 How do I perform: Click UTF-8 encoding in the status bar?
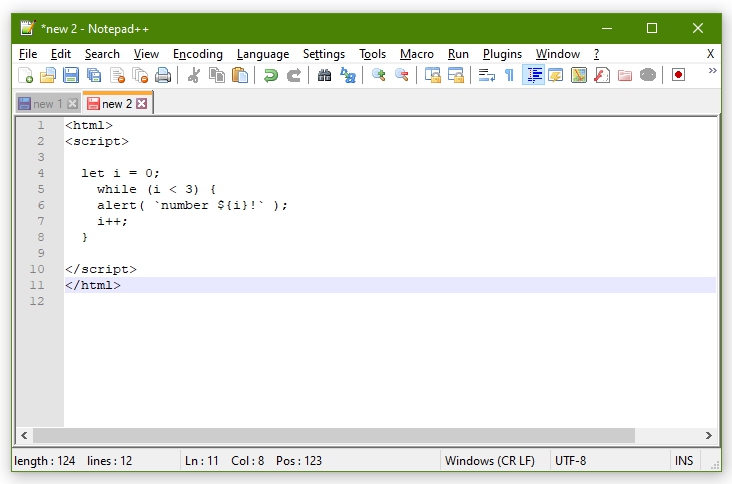pyautogui.click(x=570, y=461)
